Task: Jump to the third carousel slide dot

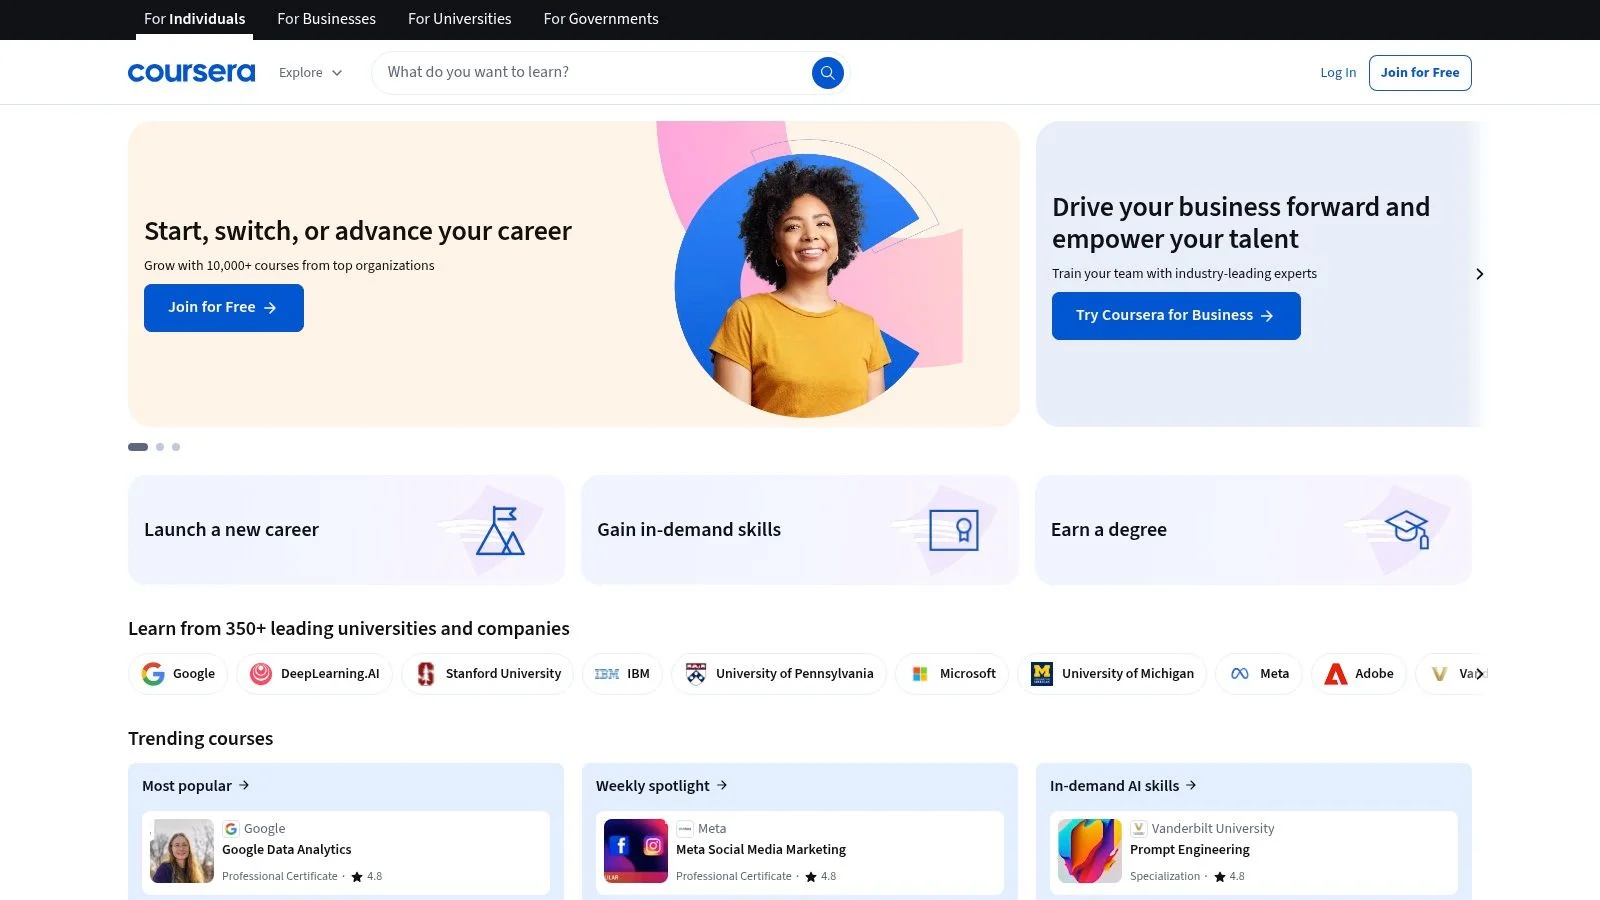Action: pos(176,447)
